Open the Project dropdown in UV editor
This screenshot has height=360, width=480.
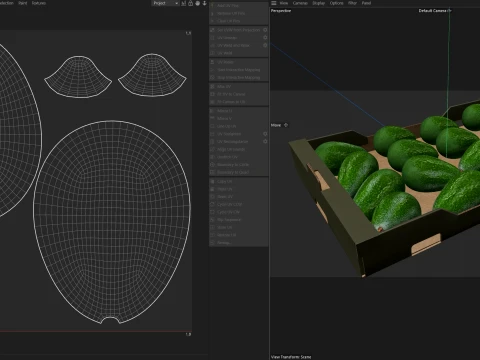(x=165, y=3)
